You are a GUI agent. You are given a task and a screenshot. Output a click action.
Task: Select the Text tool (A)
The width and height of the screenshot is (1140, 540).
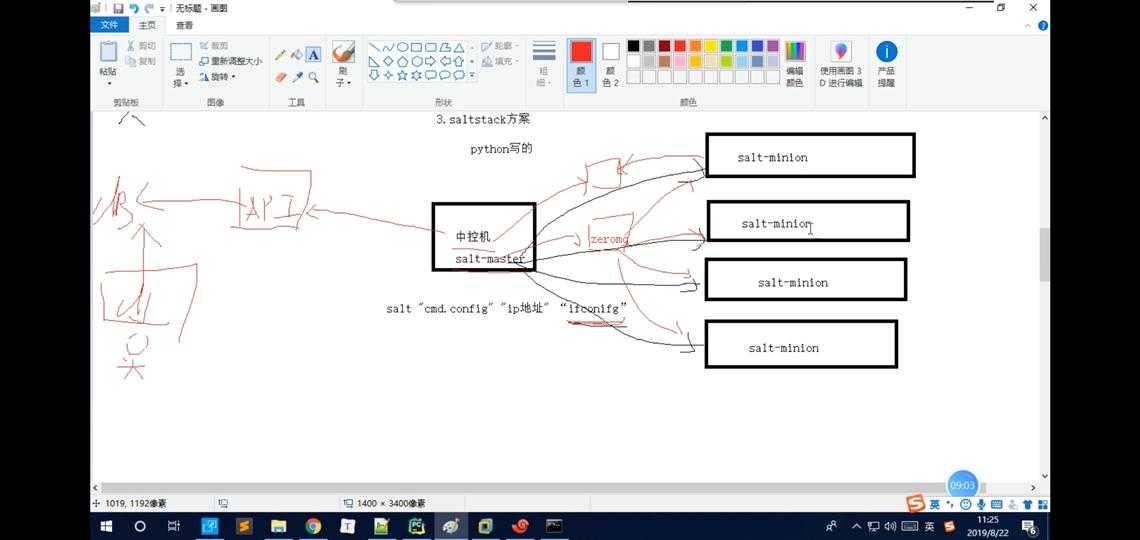(313, 55)
